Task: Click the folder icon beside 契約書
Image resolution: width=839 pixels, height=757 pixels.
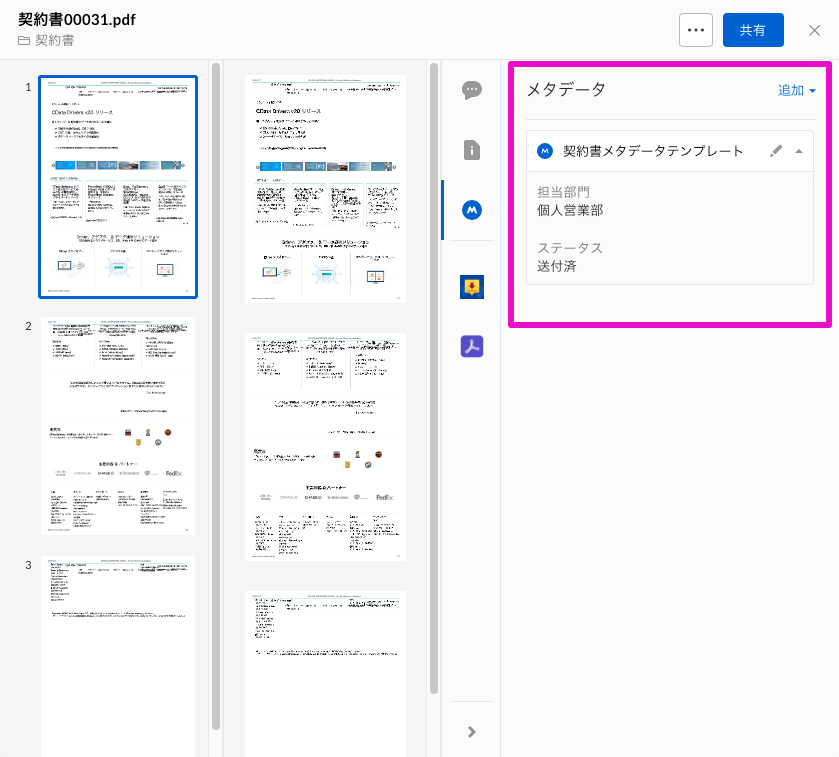Action: pyautogui.click(x=24, y=41)
